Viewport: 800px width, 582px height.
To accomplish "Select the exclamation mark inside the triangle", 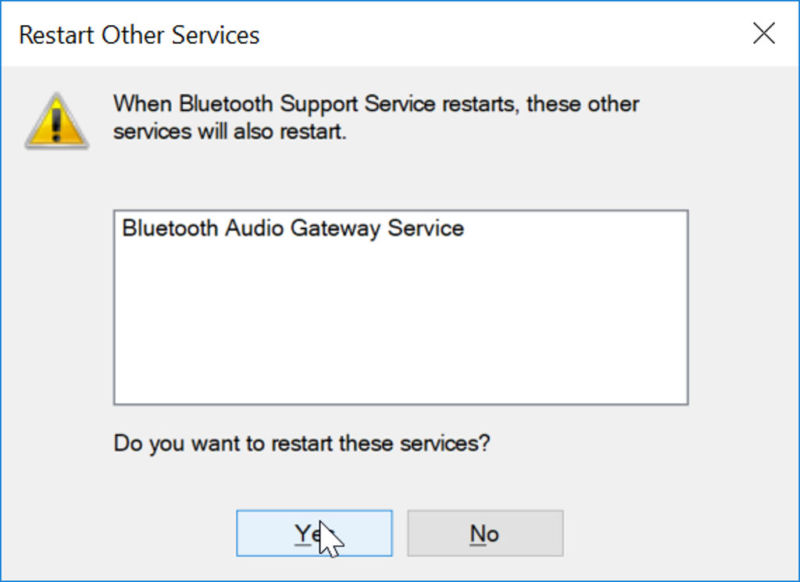I will click(x=57, y=120).
